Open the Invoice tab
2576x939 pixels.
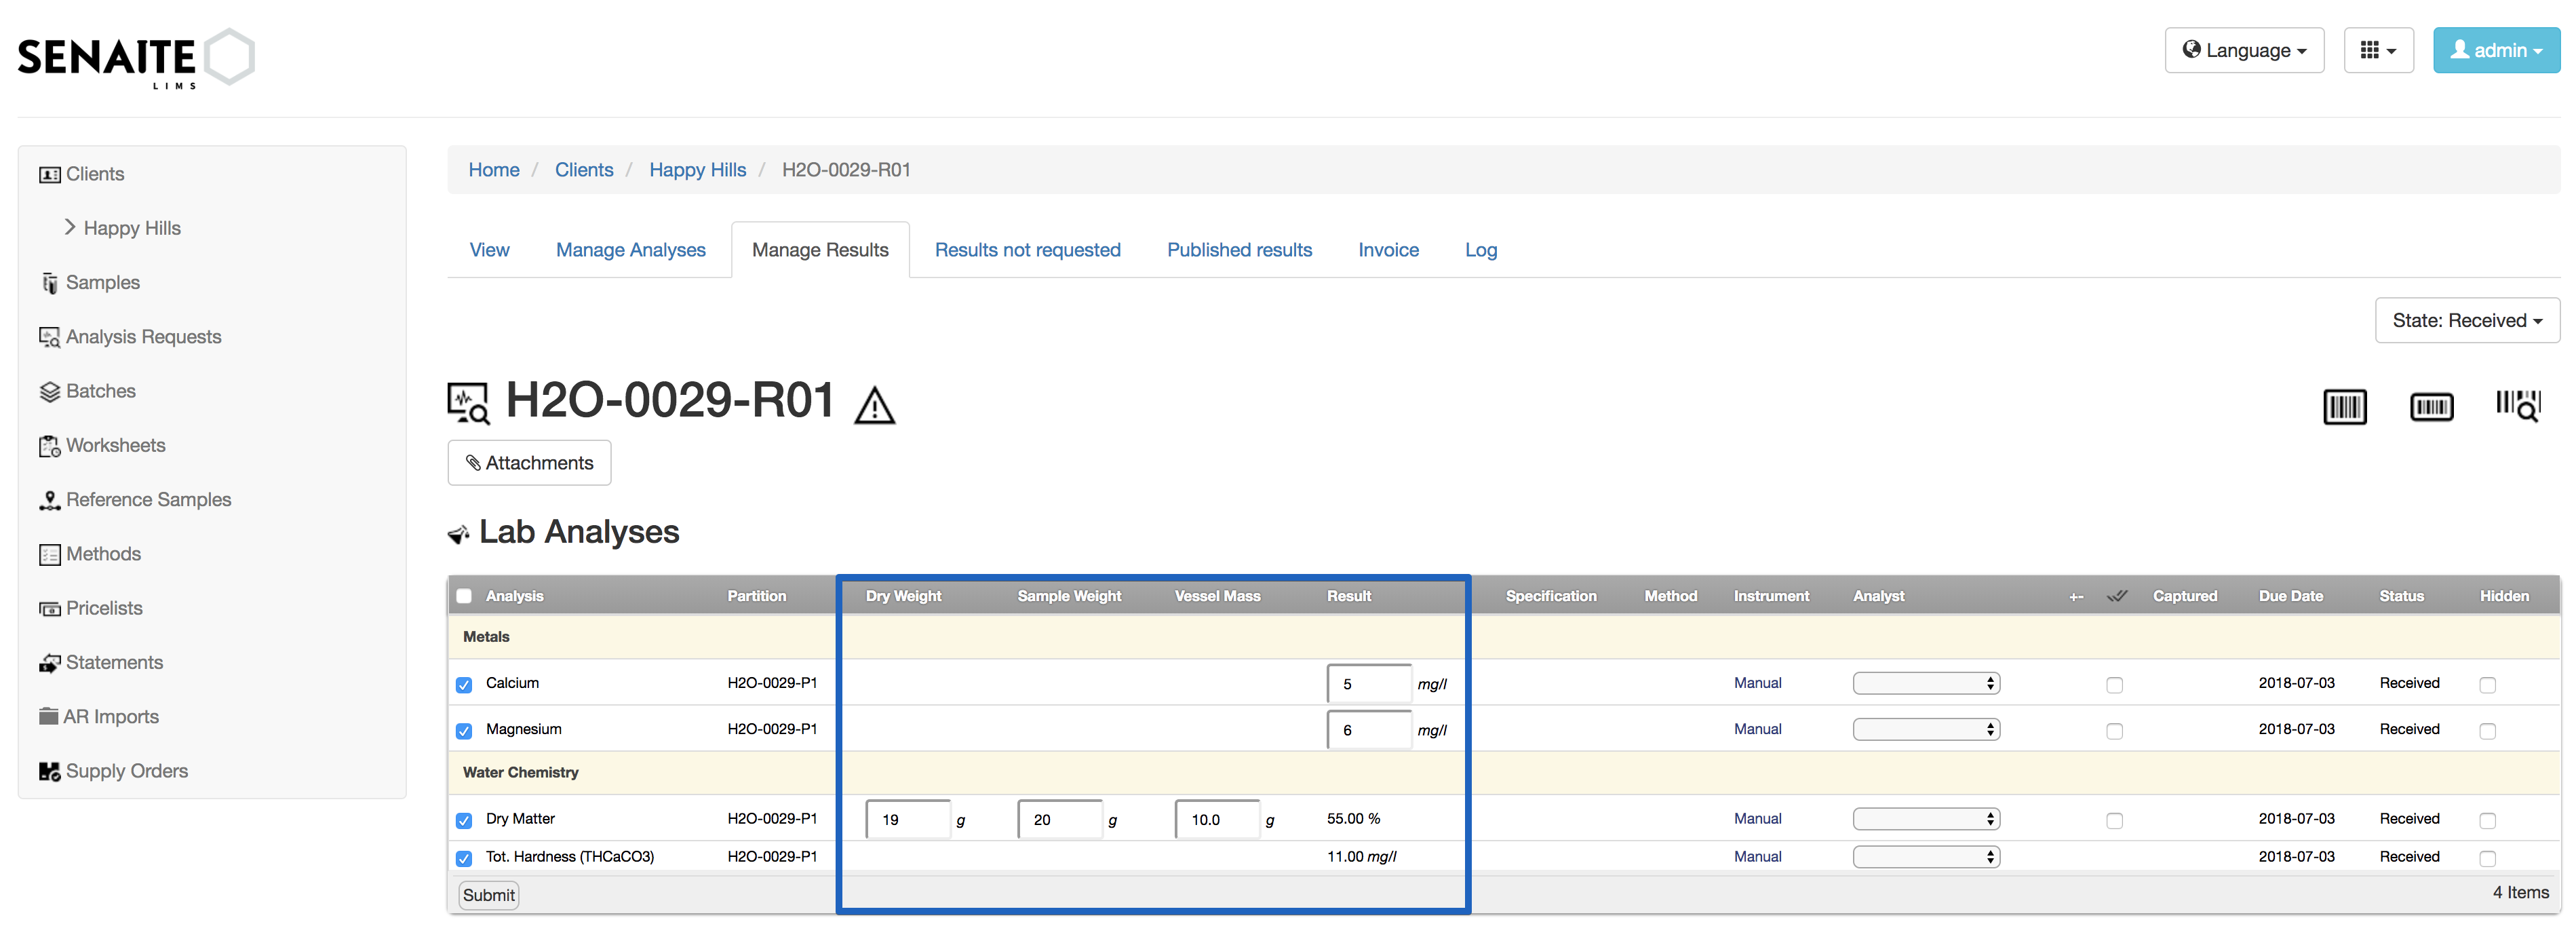(1388, 250)
